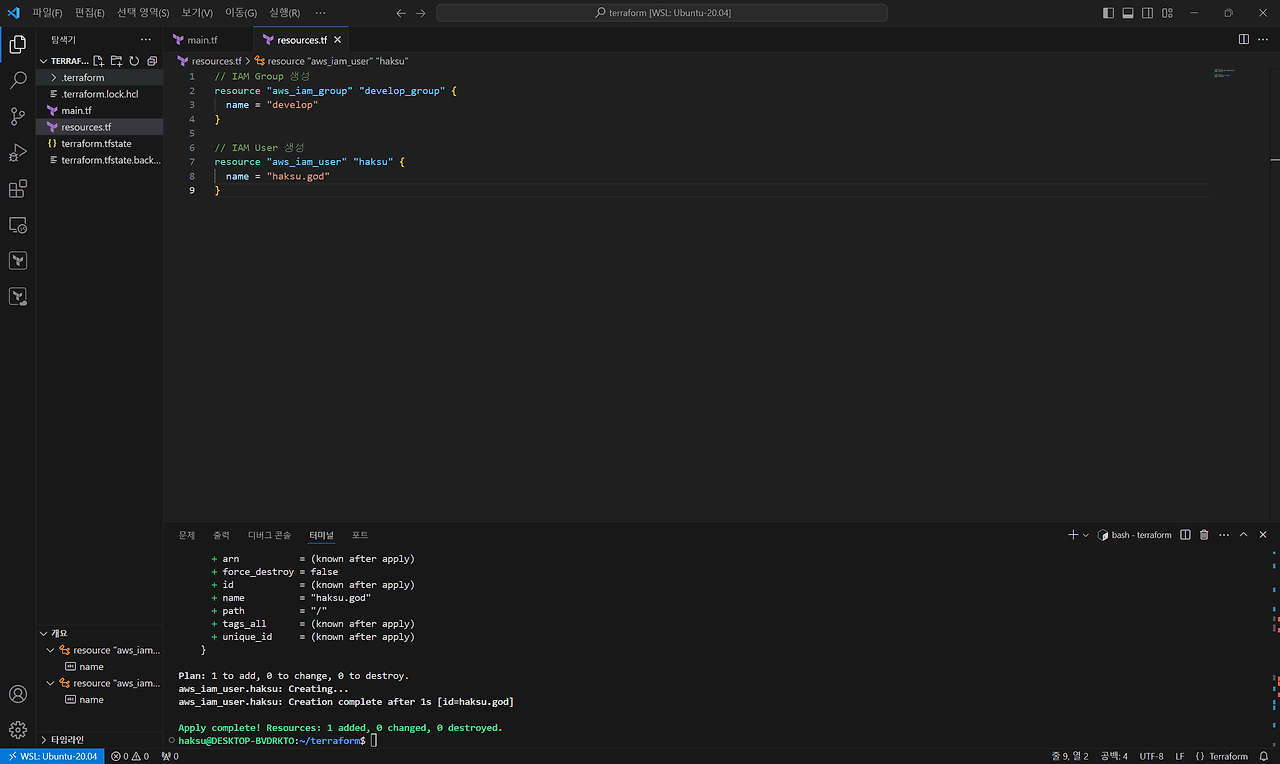Open Source Control view
Viewport: 1280px width, 764px height.
(18, 117)
